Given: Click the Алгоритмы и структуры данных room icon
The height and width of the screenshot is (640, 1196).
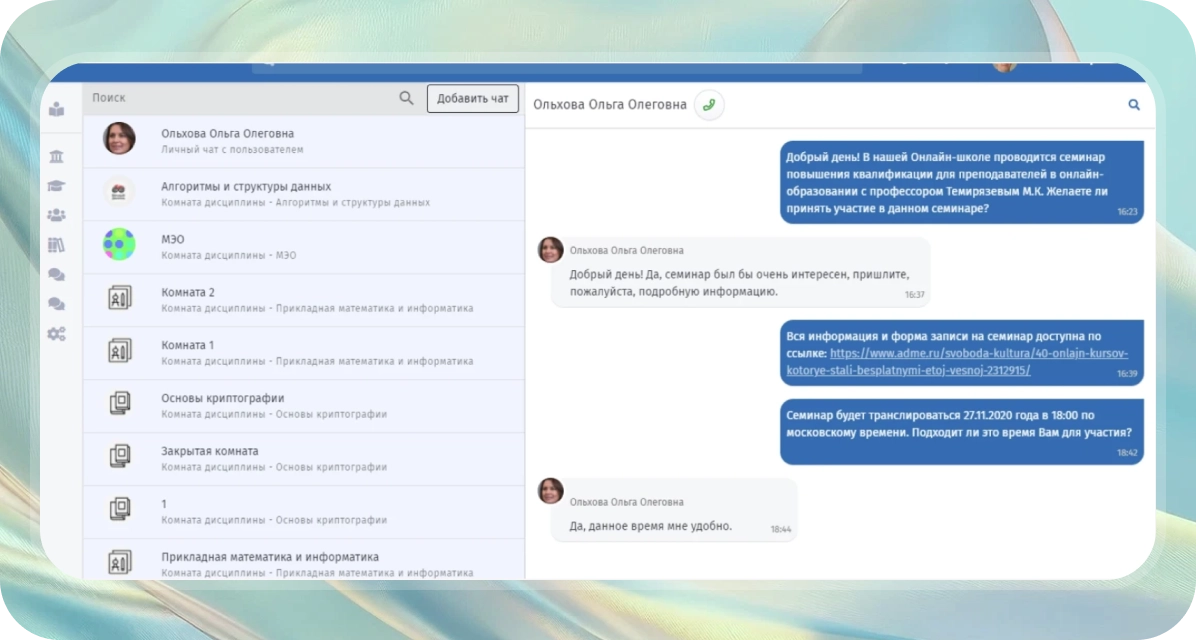Looking at the screenshot, I should pyautogui.click(x=119, y=191).
